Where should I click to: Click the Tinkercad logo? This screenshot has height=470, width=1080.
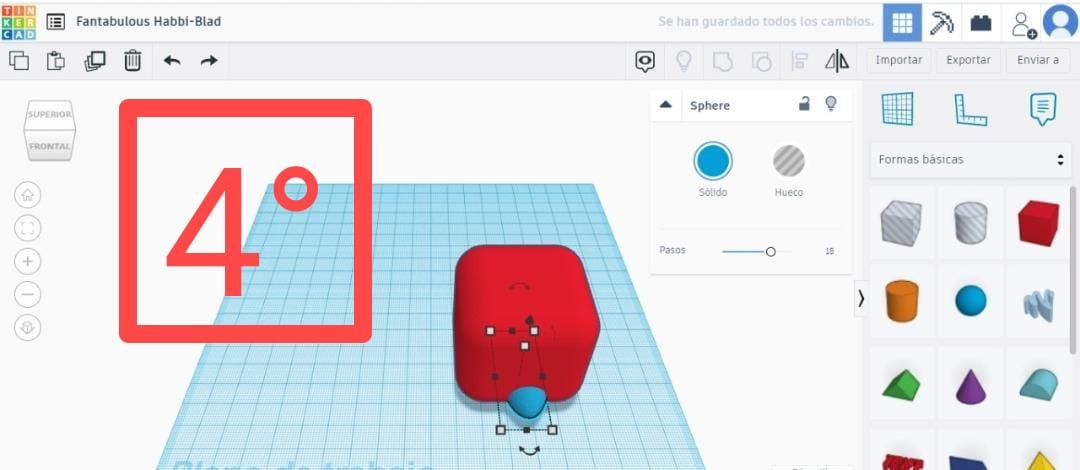click(x=19, y=22)
